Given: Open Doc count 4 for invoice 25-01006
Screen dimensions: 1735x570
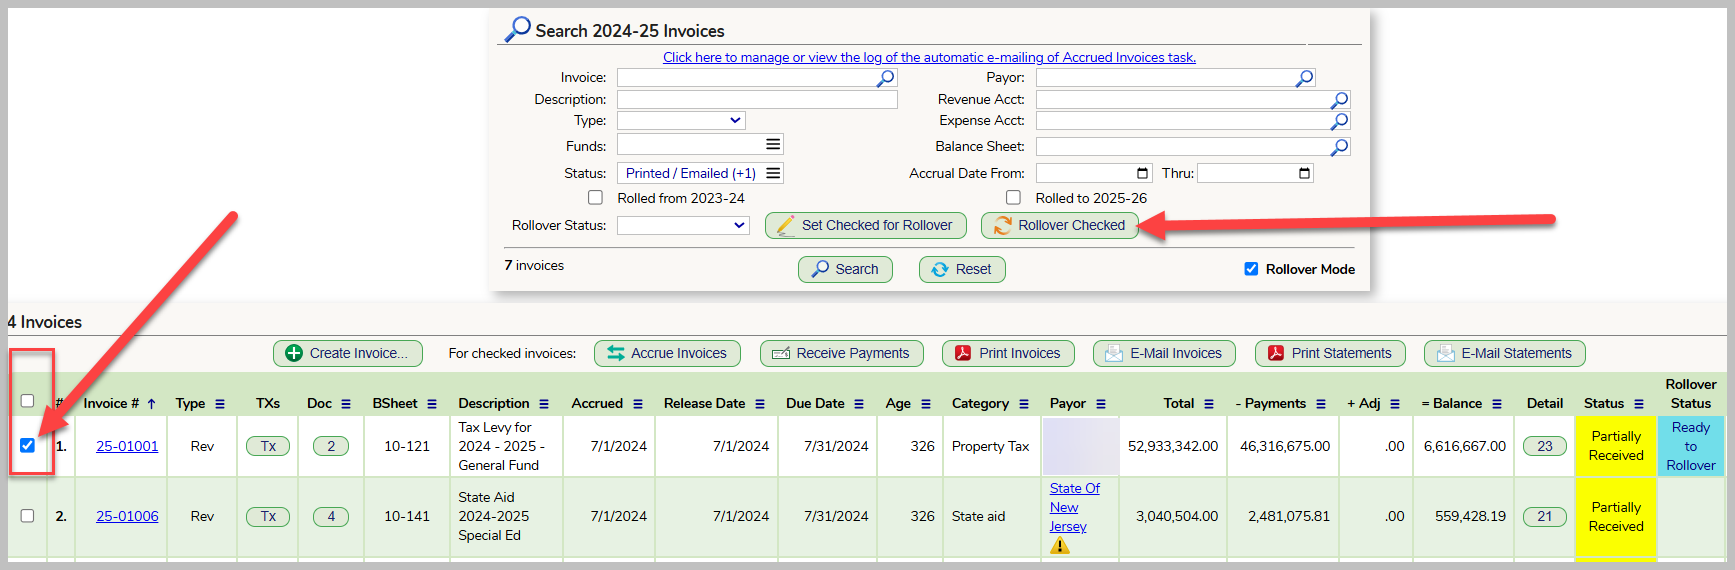Looking at the screenshot, I should [x=331, y=516].
